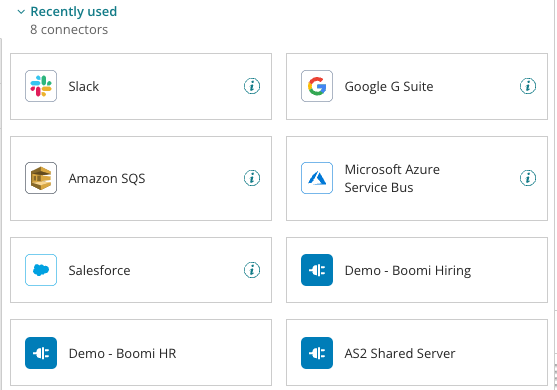
Task: Click the AS2 Shared Server plug icon
Action: click(x=317, y=353)
